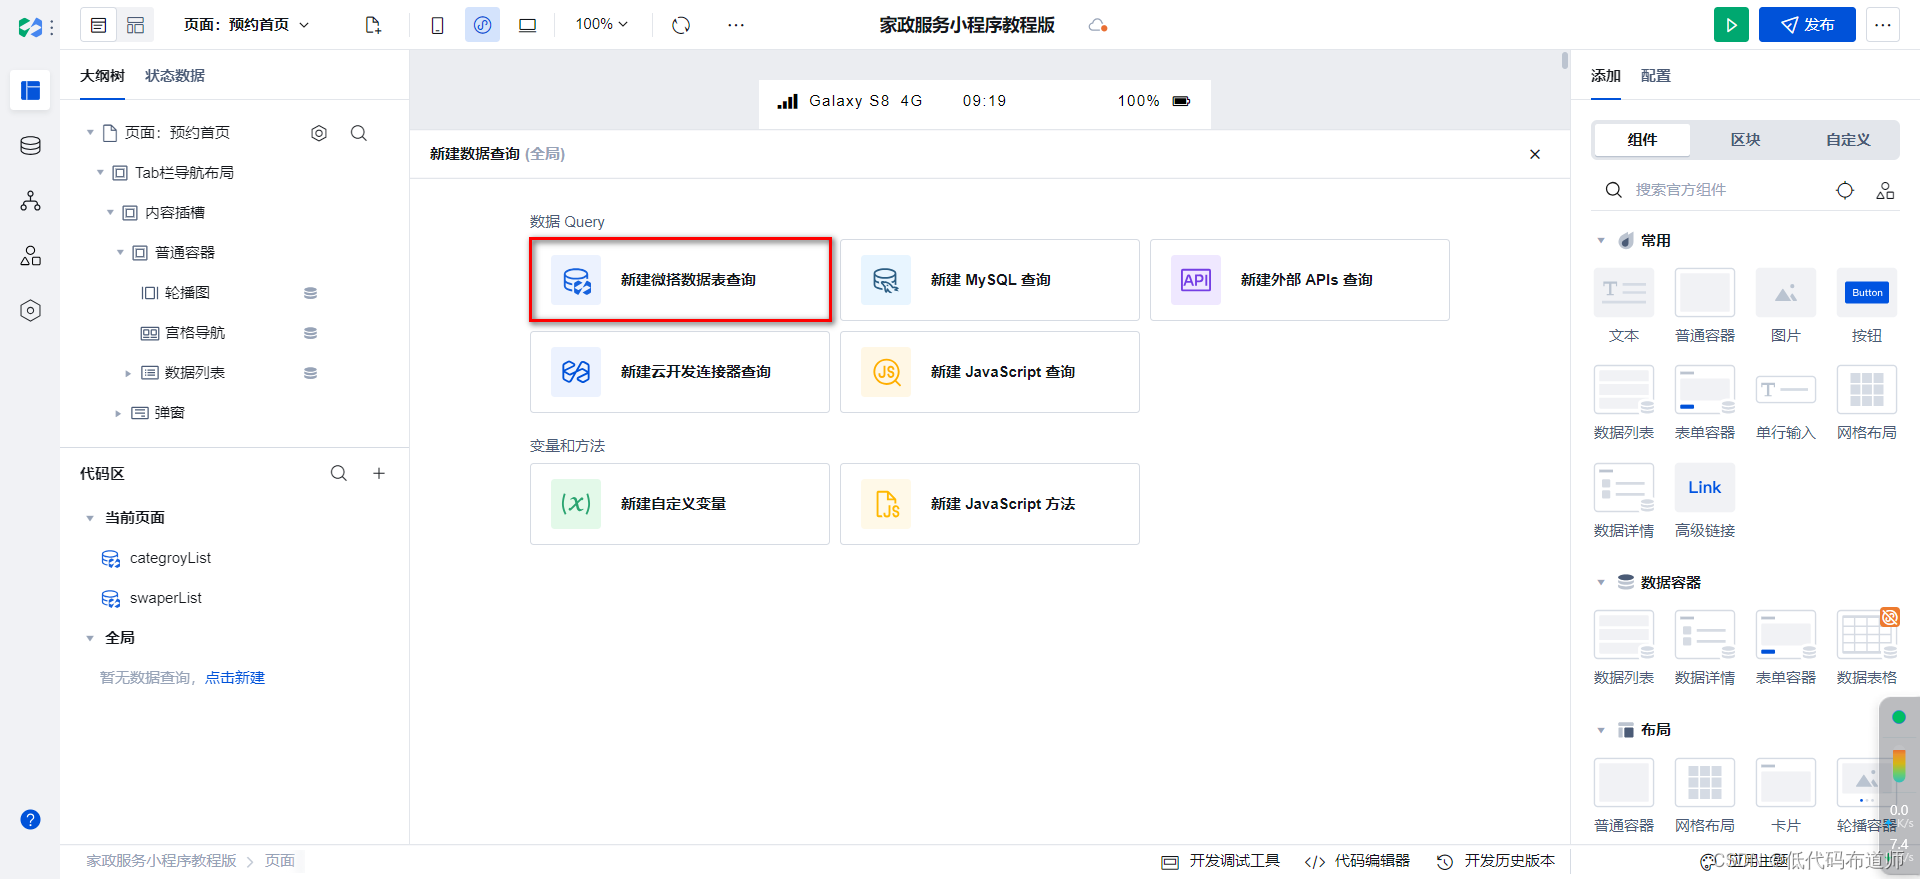
Task: Collapse the Tab栏导航布局 node
Action: point(100,172)
